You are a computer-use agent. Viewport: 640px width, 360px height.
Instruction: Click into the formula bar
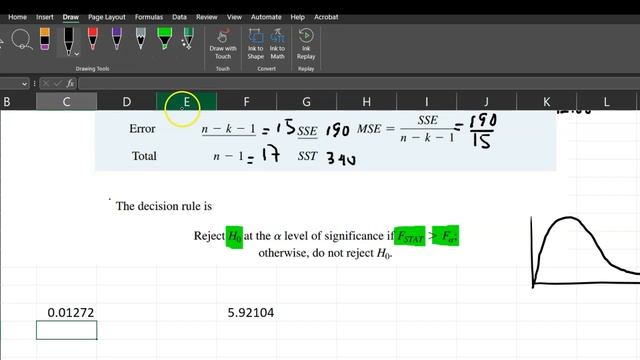[359, 84]
